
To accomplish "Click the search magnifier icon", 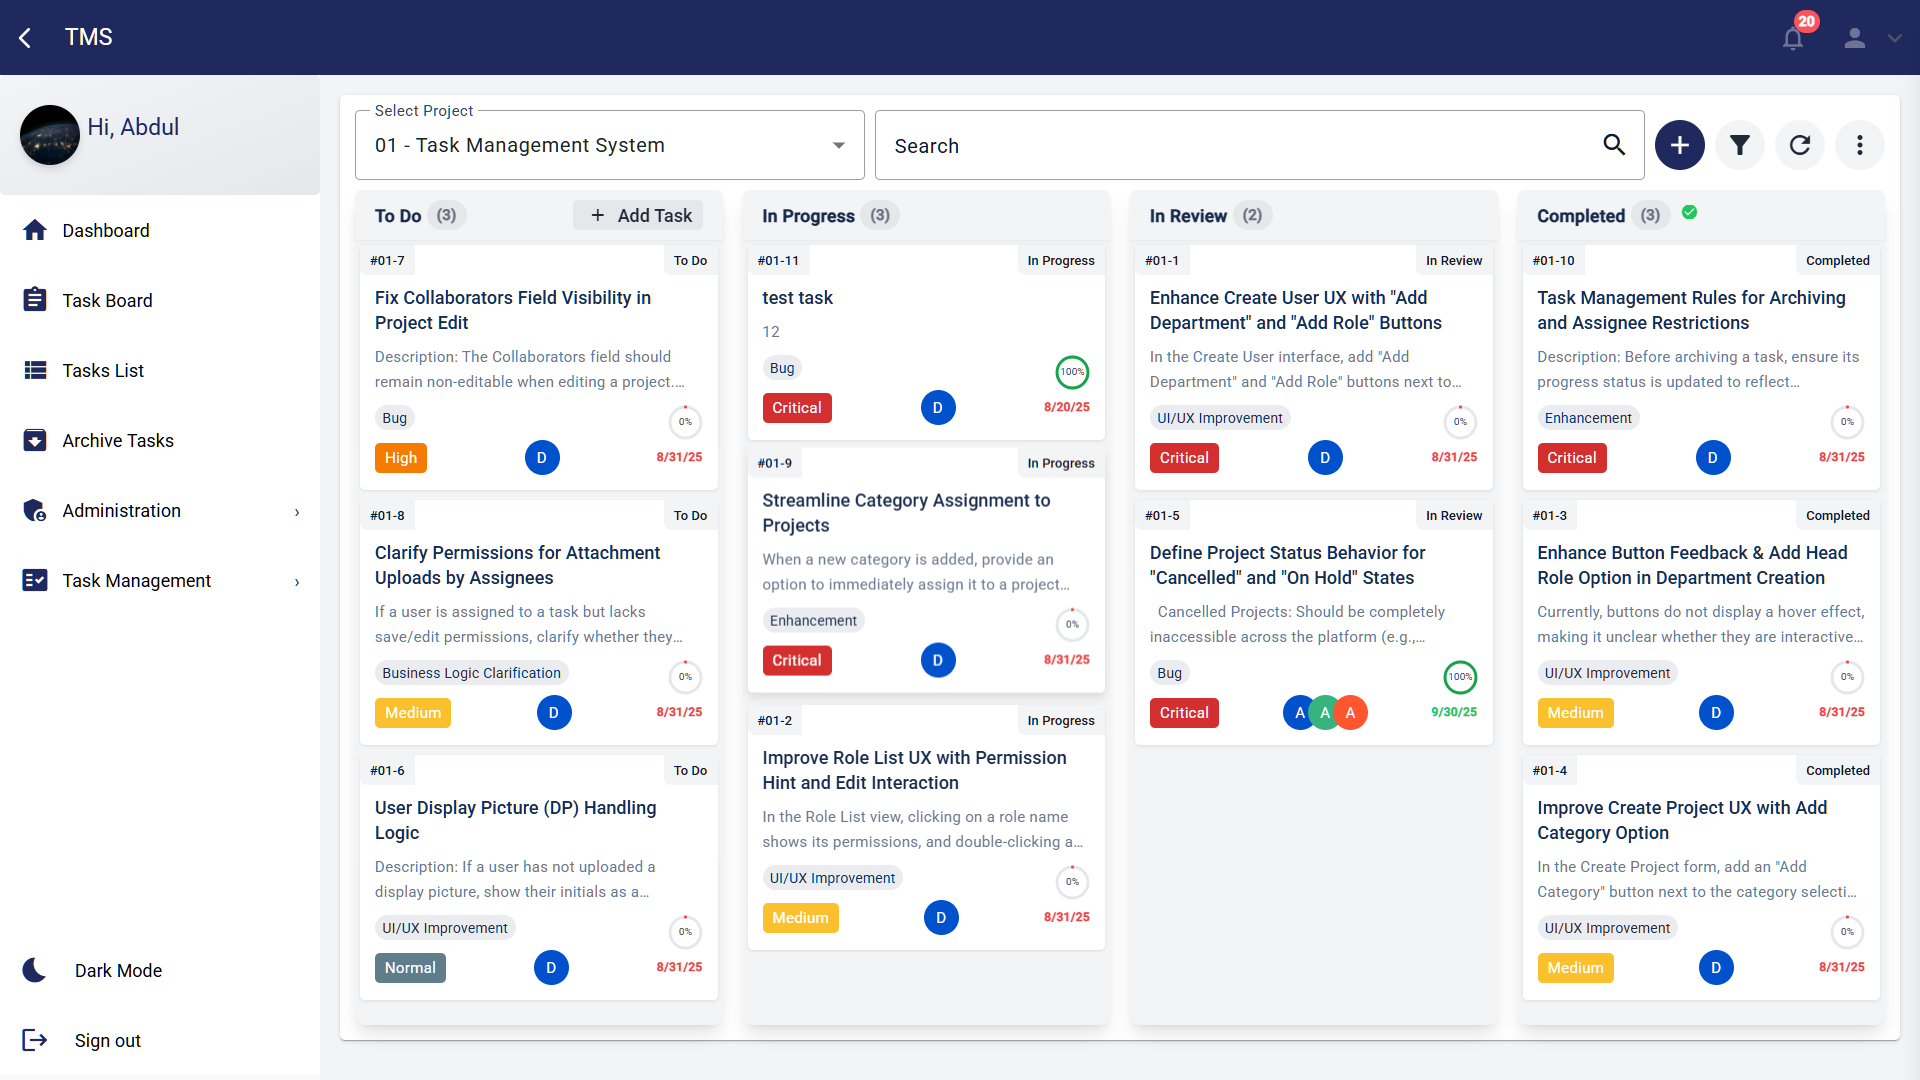I will pos(1614,145).
